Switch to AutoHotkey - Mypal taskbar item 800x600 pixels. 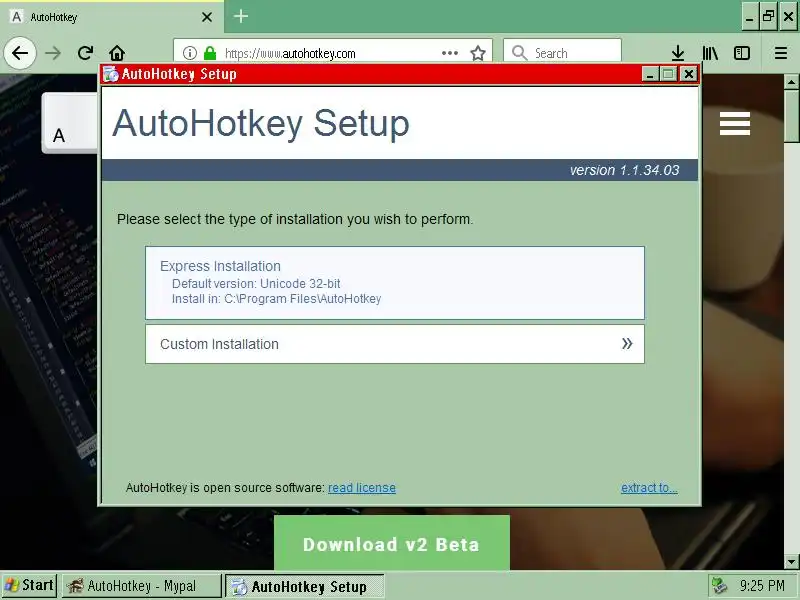pyautogui.click(x=142, y=586)
